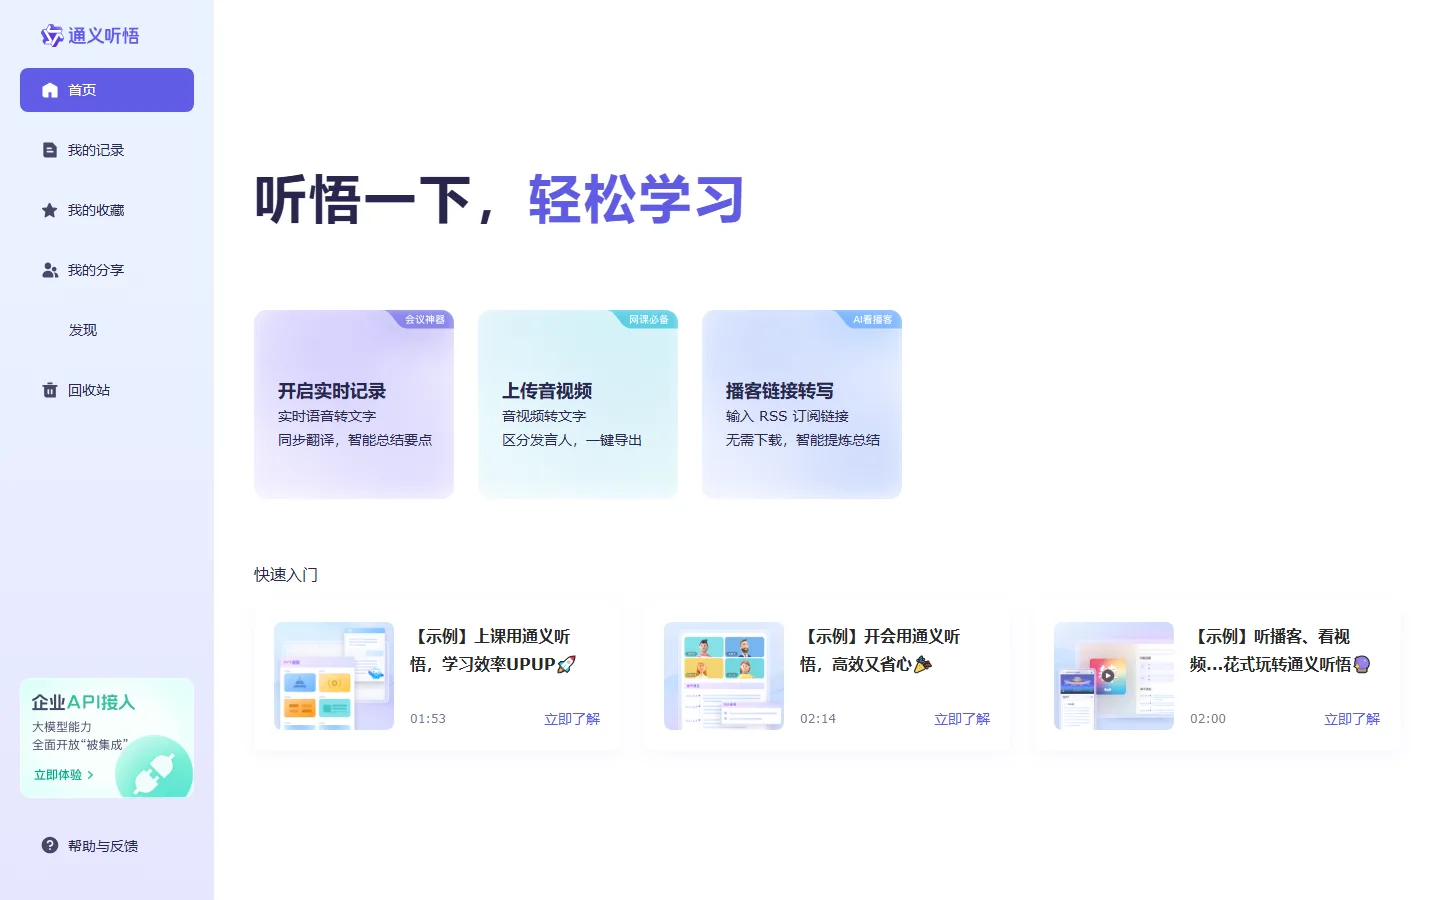This screenshot has height=900, width=1440.
Task: Click the trash icon beside 回收站
Action: coord(50,390)
